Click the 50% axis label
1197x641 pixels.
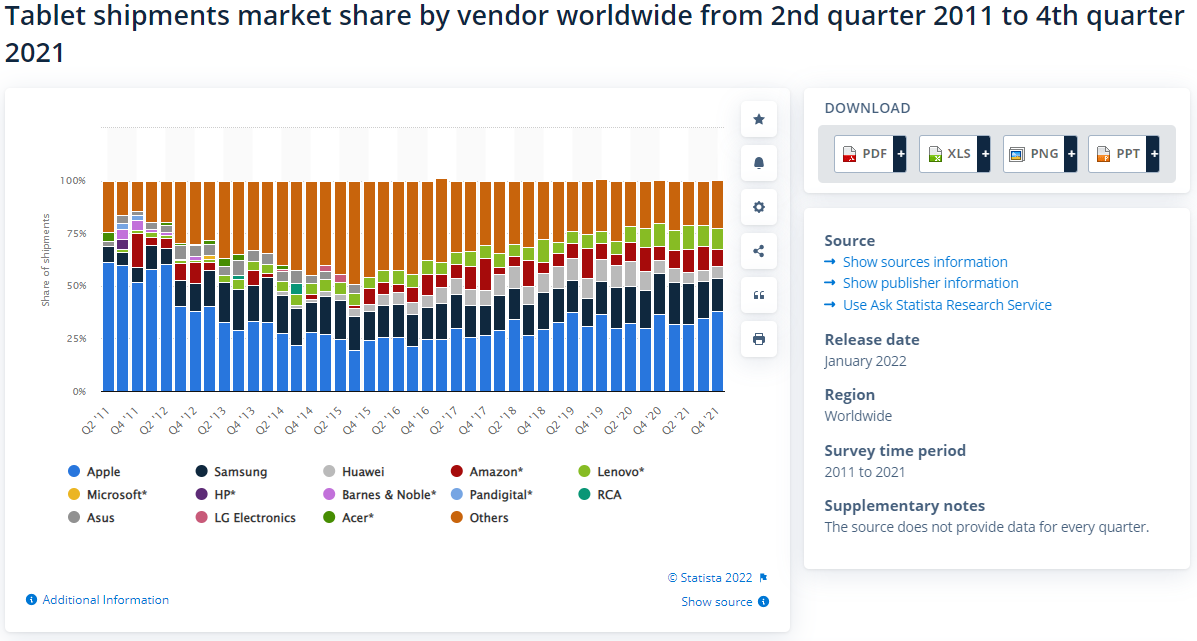point(76,285)
